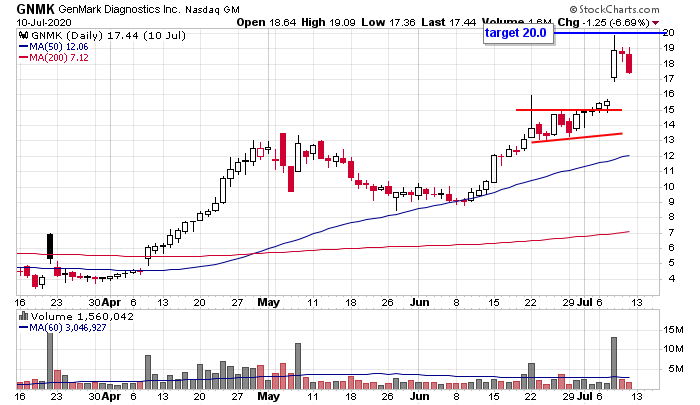Click the May label under the price chart
The image size is (700, 405).
268,302
